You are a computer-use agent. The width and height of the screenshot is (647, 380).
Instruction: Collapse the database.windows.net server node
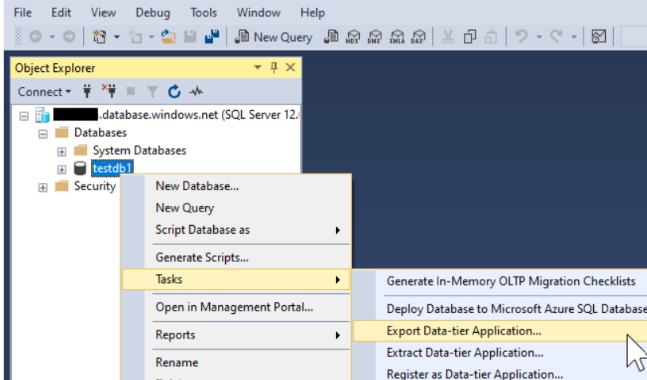point(24,116)
